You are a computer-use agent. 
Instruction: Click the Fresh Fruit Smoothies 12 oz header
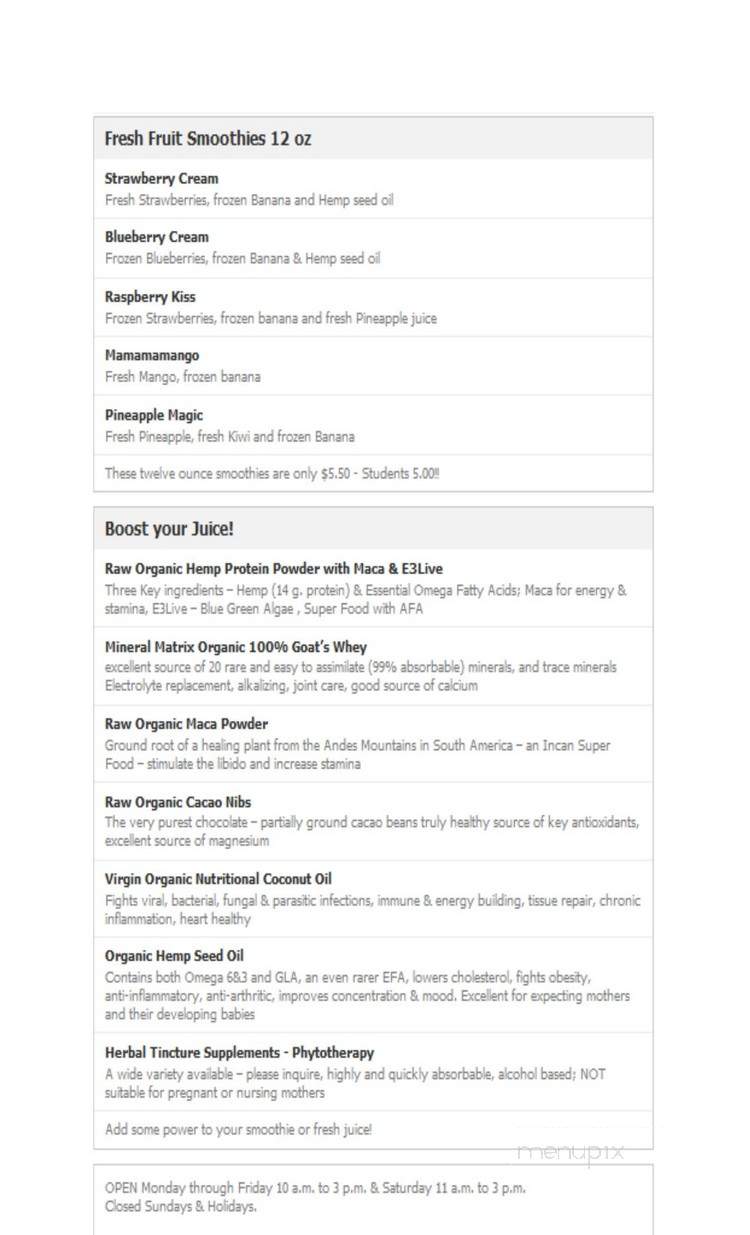coord(208,139)
